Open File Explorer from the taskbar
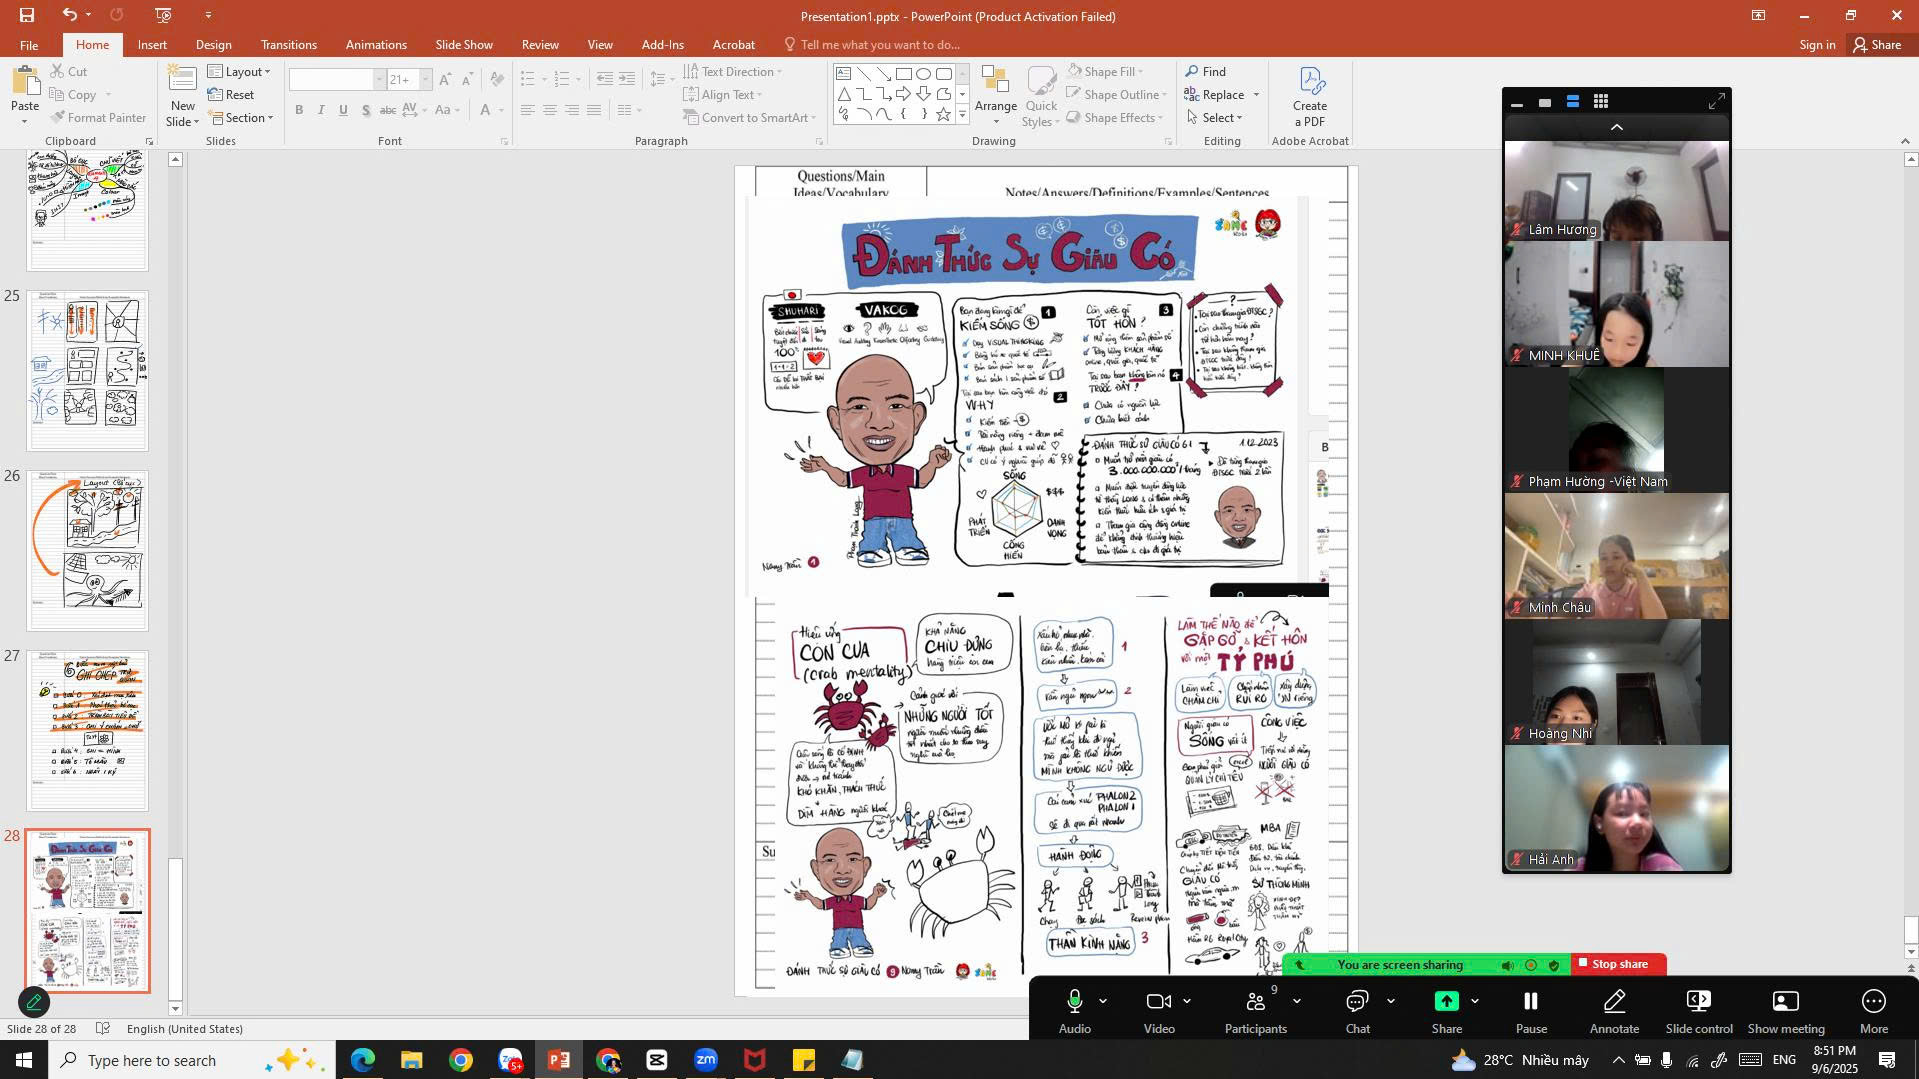Viewport: 1919px width, 1079px height. point(412,1060)
